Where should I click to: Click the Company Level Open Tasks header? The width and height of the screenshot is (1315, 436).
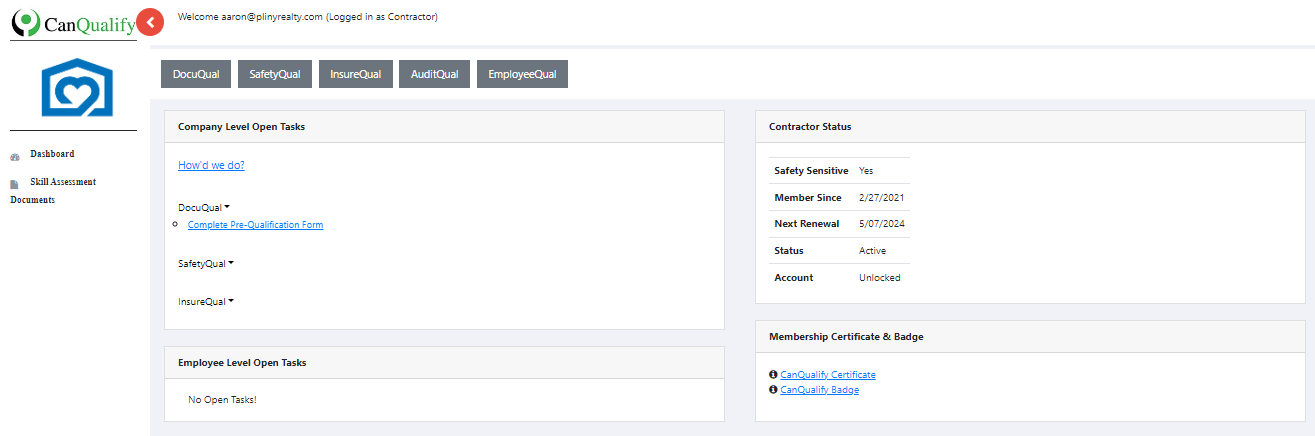444,127
